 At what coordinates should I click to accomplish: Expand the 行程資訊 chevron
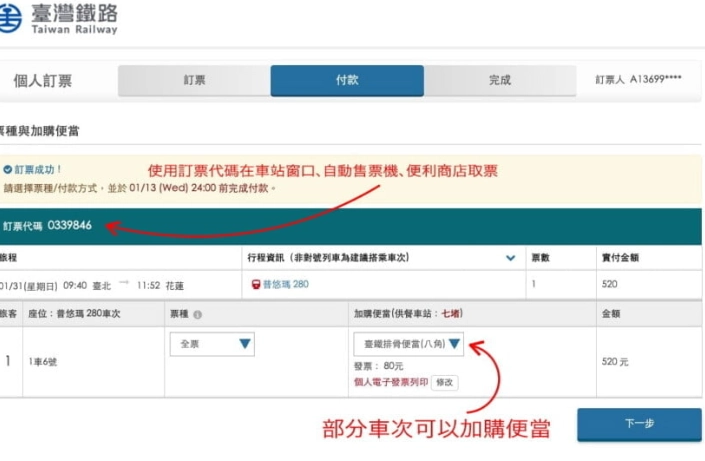pyautogui.click(x=510, y=258)
